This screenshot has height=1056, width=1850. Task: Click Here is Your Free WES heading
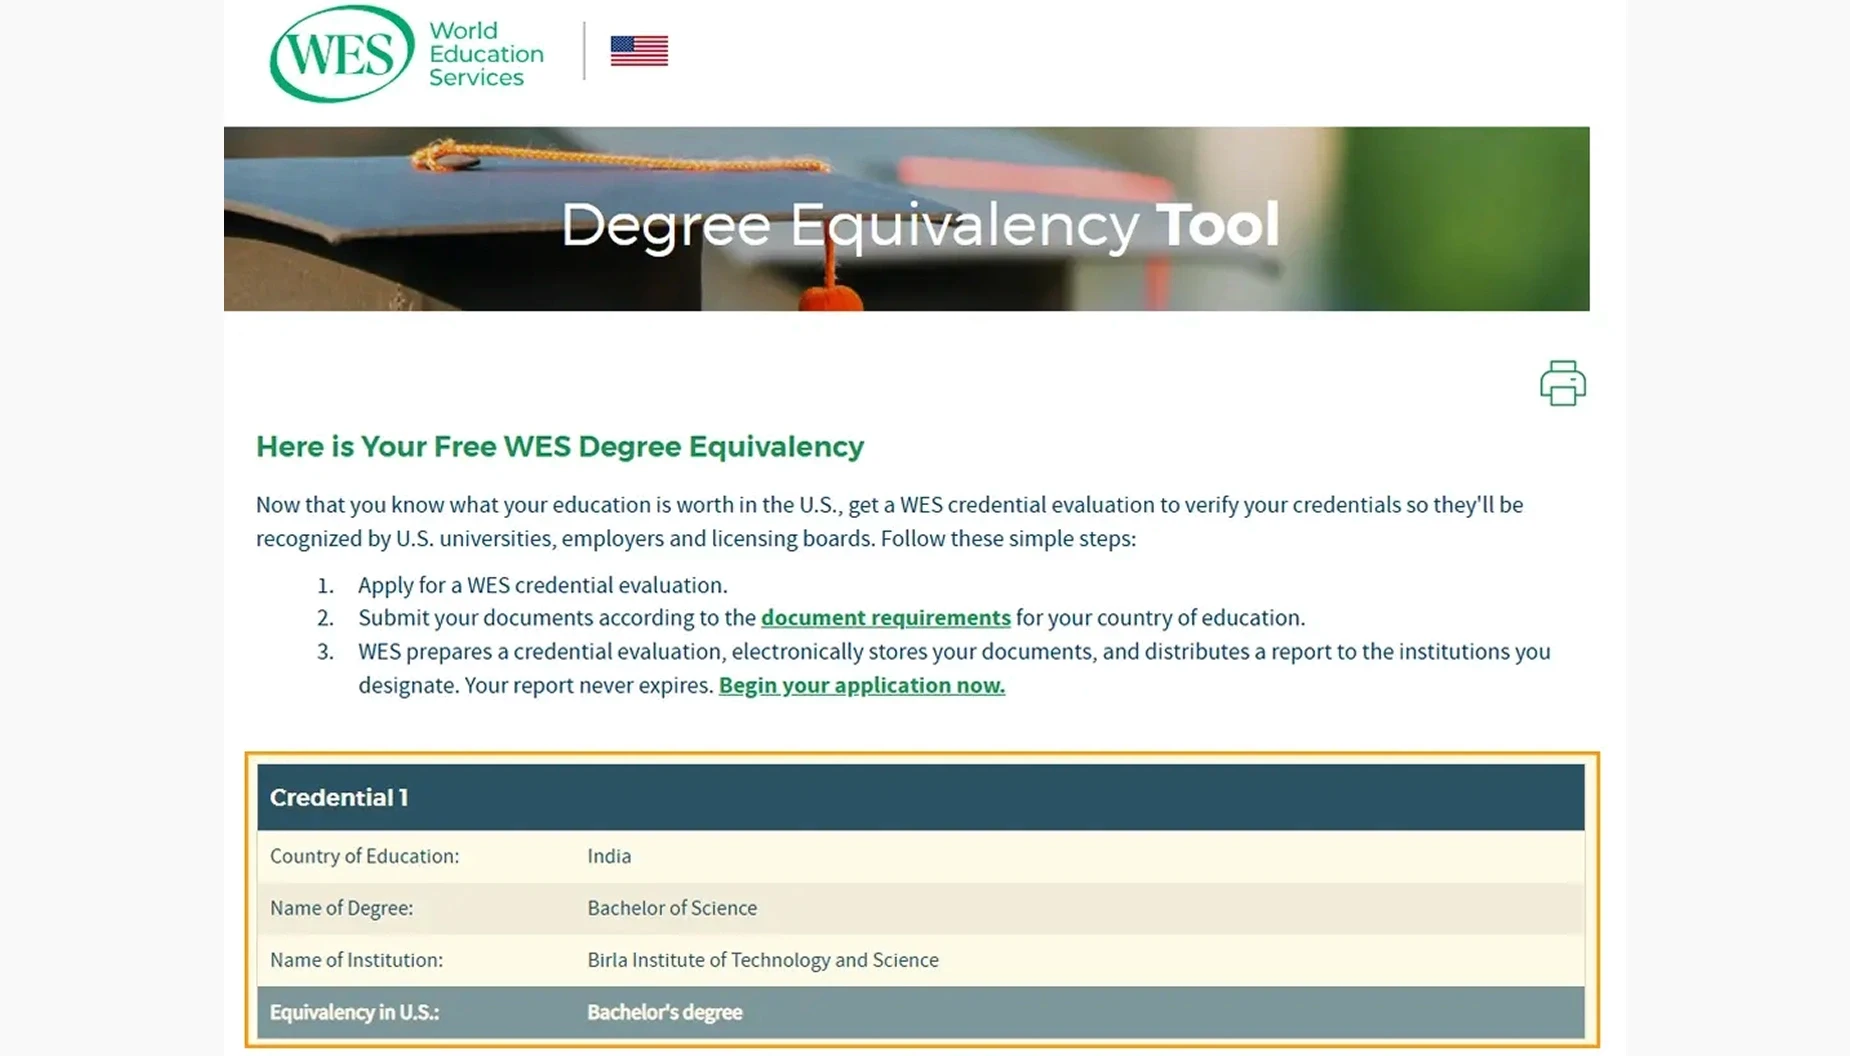(x=560, y=446)
